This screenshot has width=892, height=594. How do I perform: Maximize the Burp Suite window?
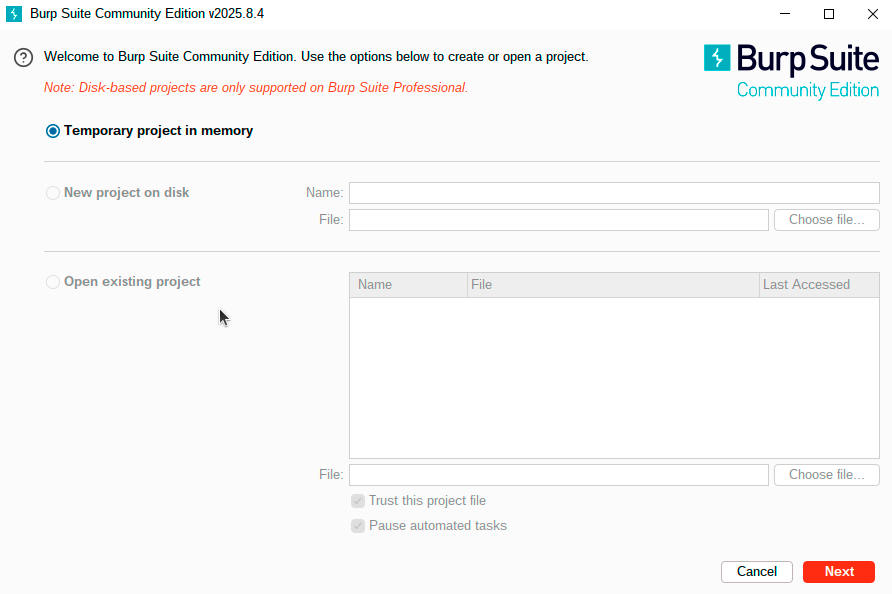coord(829,14)
